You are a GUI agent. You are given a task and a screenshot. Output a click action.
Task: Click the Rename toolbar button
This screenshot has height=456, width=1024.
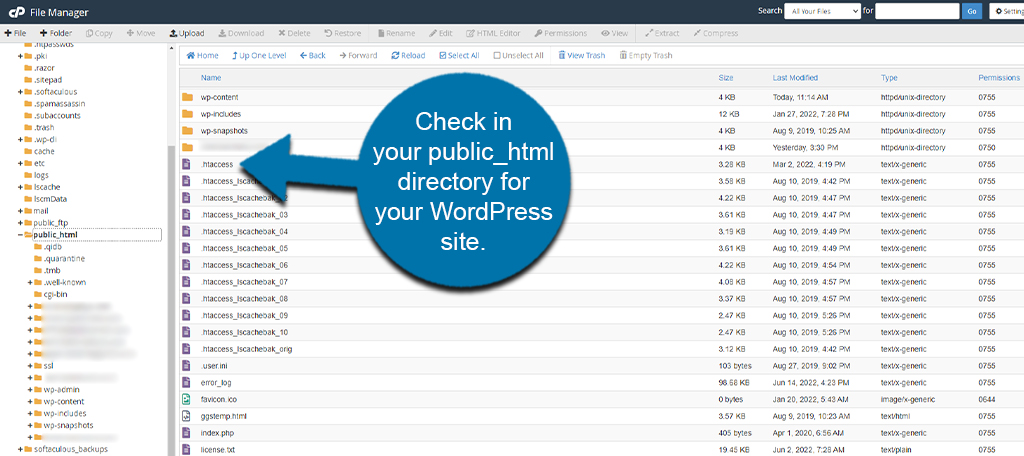[396, 33]
